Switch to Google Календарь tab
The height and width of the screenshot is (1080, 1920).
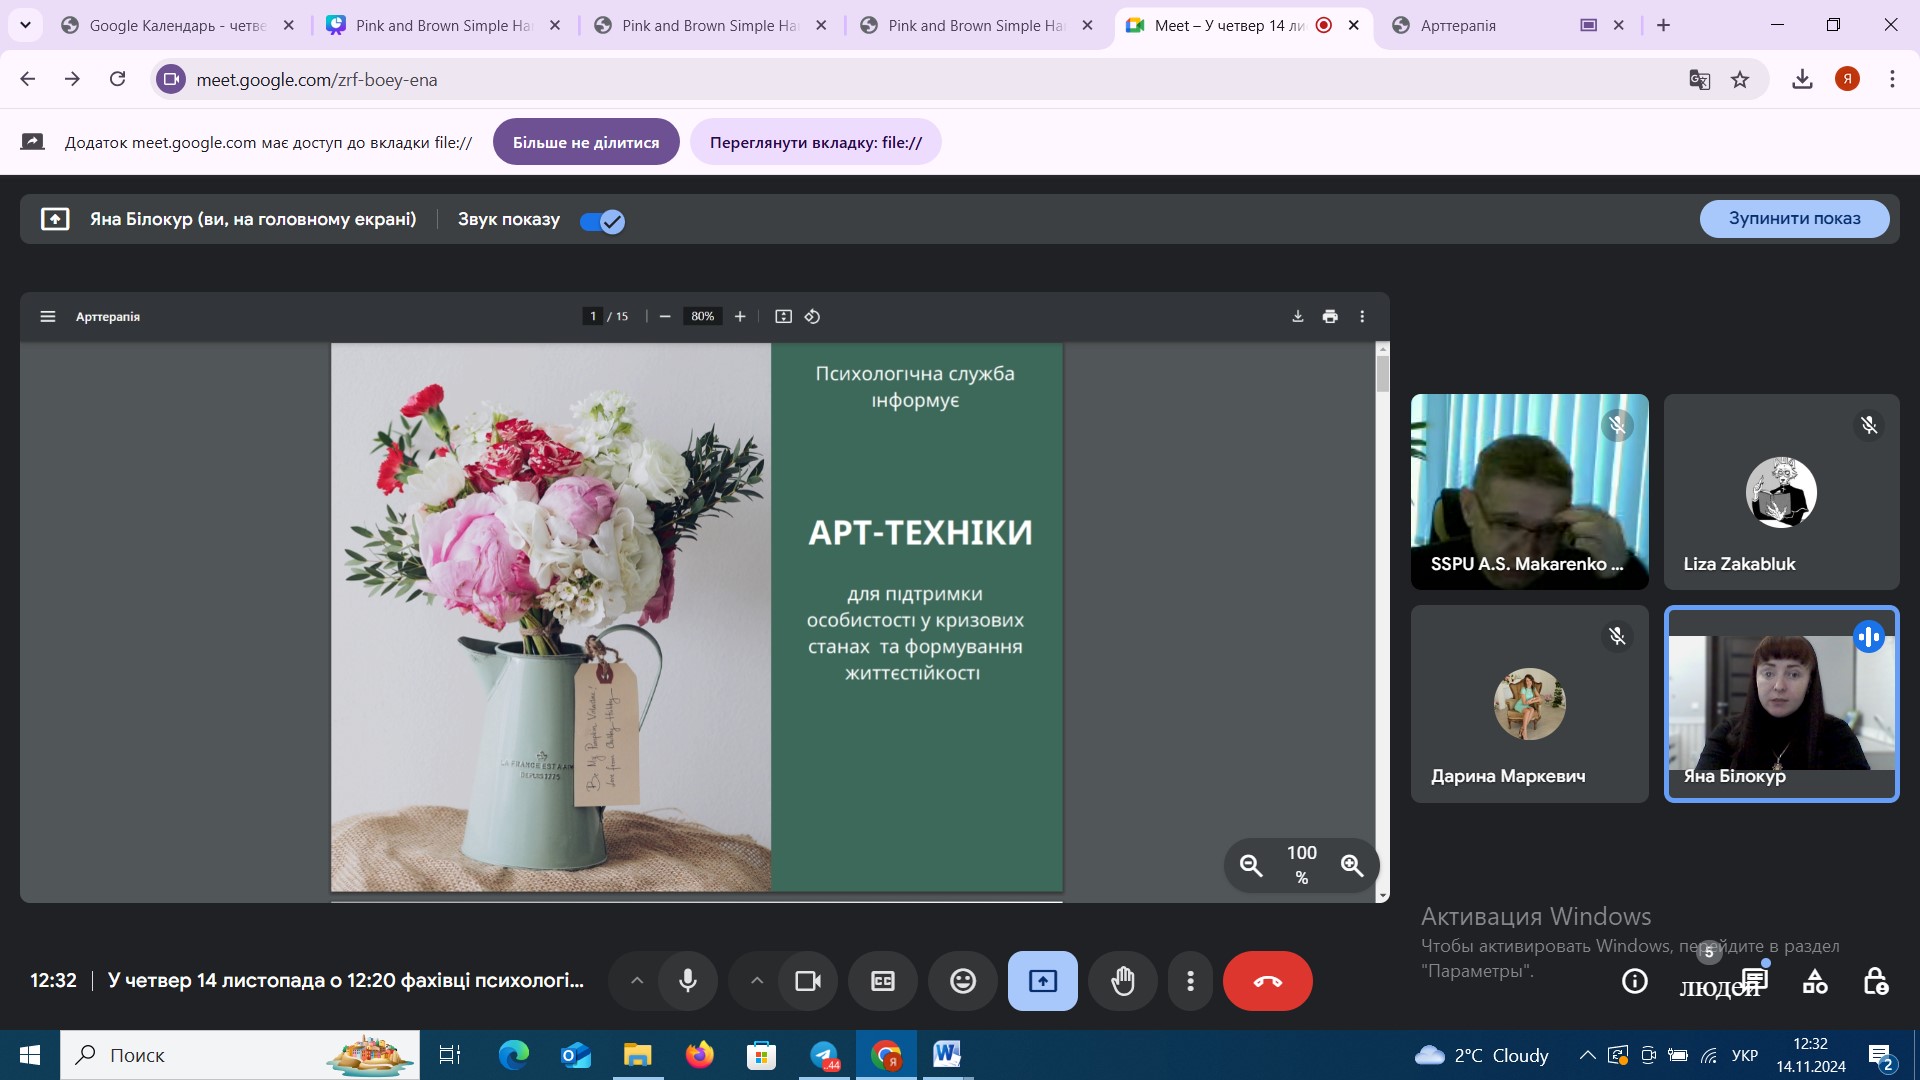tap(177, 25)
